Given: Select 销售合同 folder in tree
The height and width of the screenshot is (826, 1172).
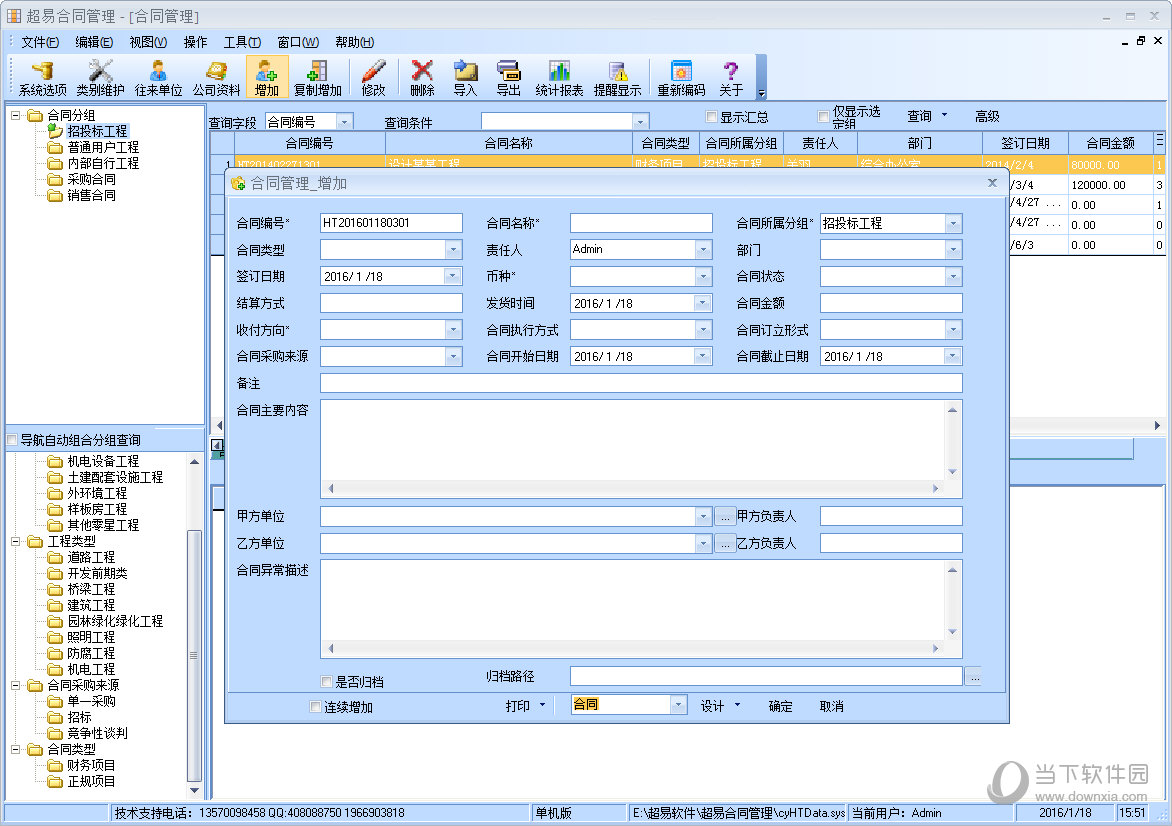Looking at the screenshot, I should pyautogui.click(x=91, y=195).
